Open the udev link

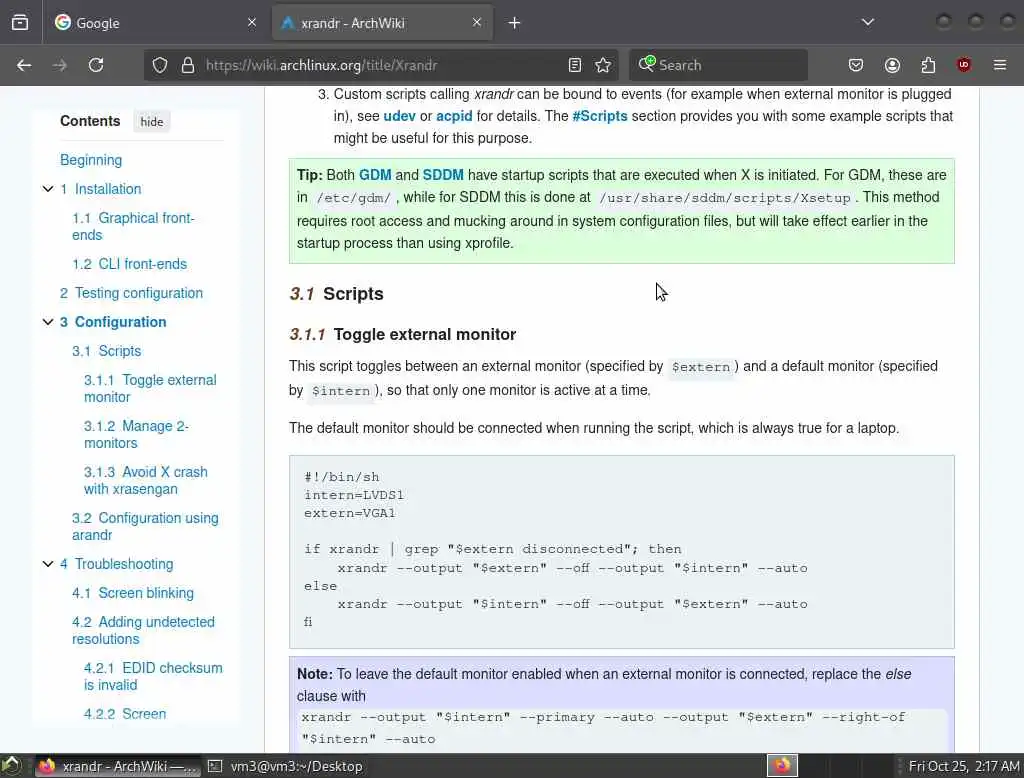click(x=399, y=116)
